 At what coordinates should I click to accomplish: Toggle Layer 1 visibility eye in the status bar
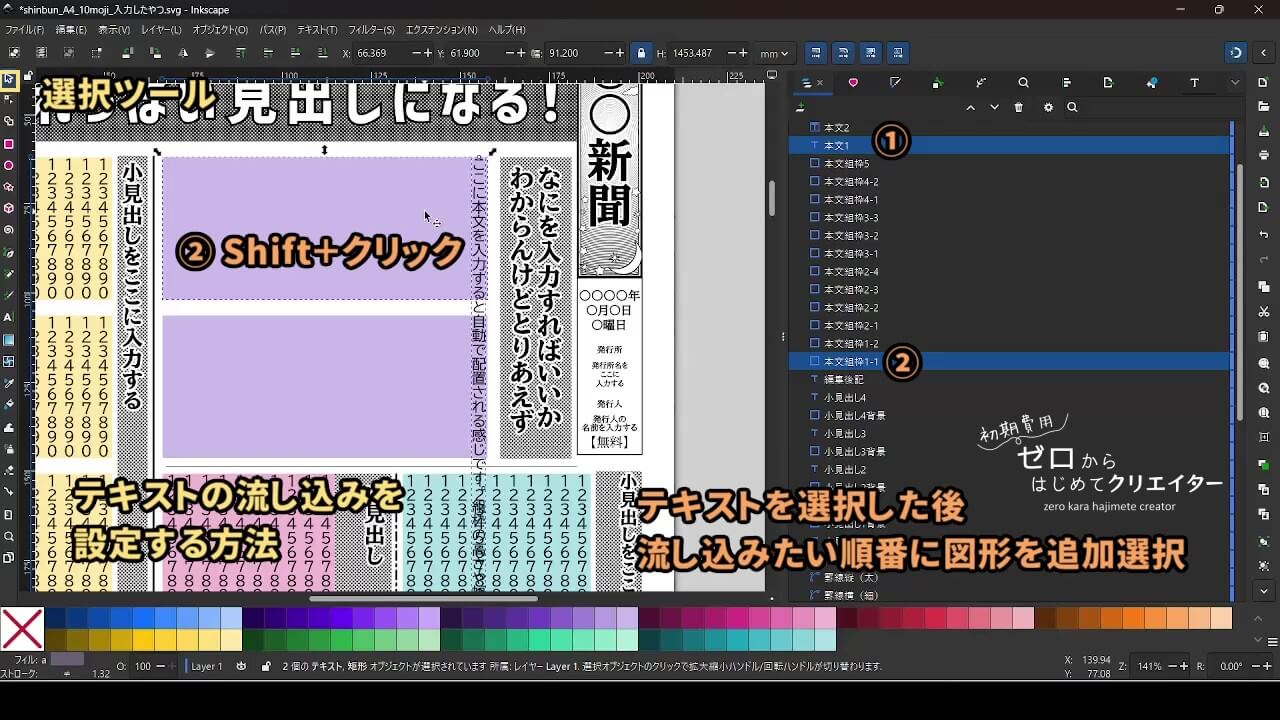242,666
